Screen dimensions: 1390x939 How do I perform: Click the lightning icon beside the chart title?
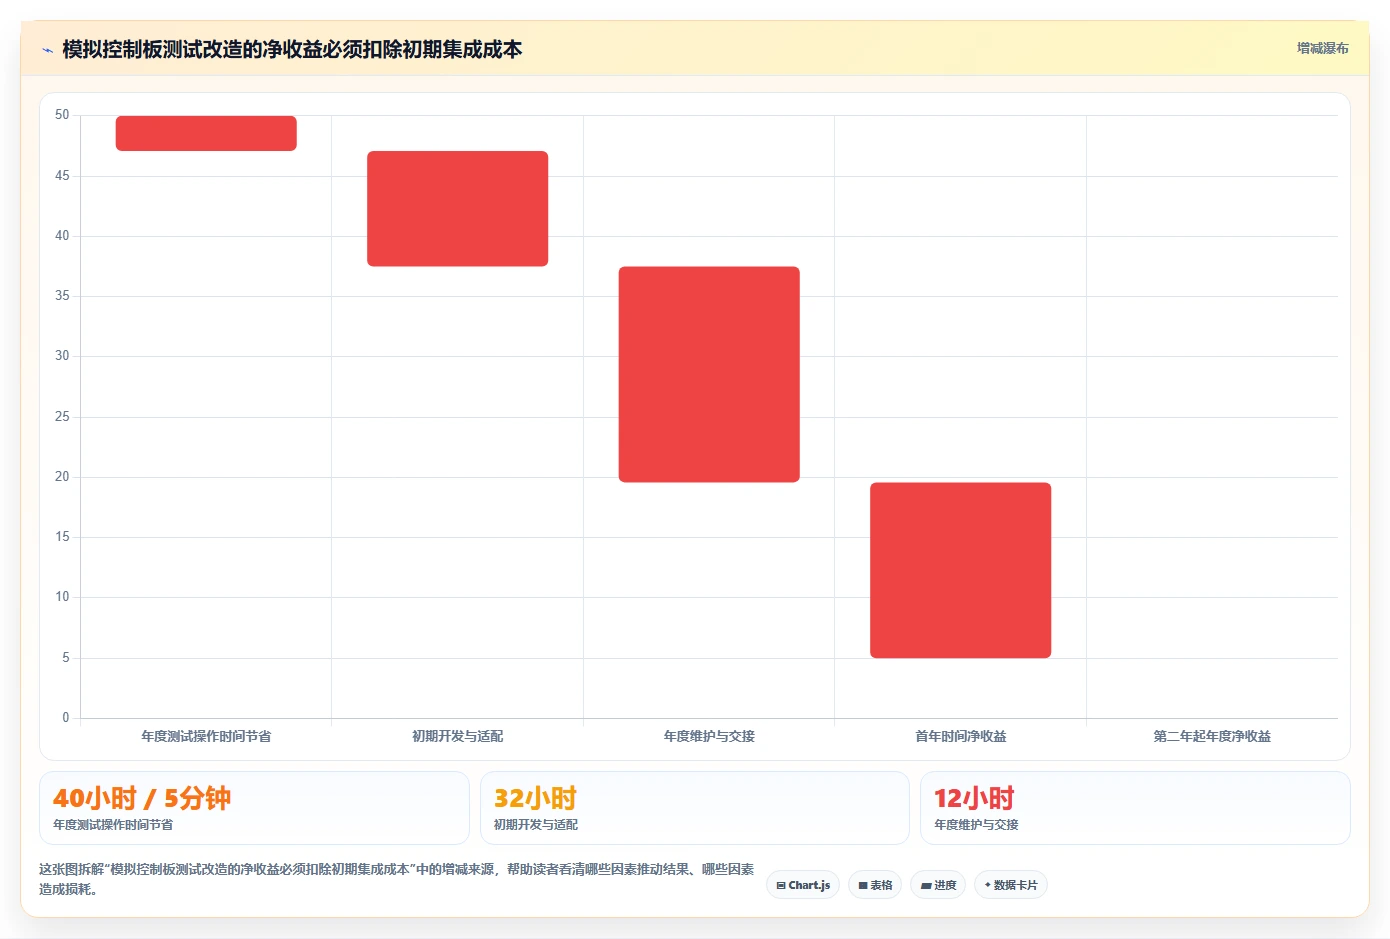[x=47, y=50]
